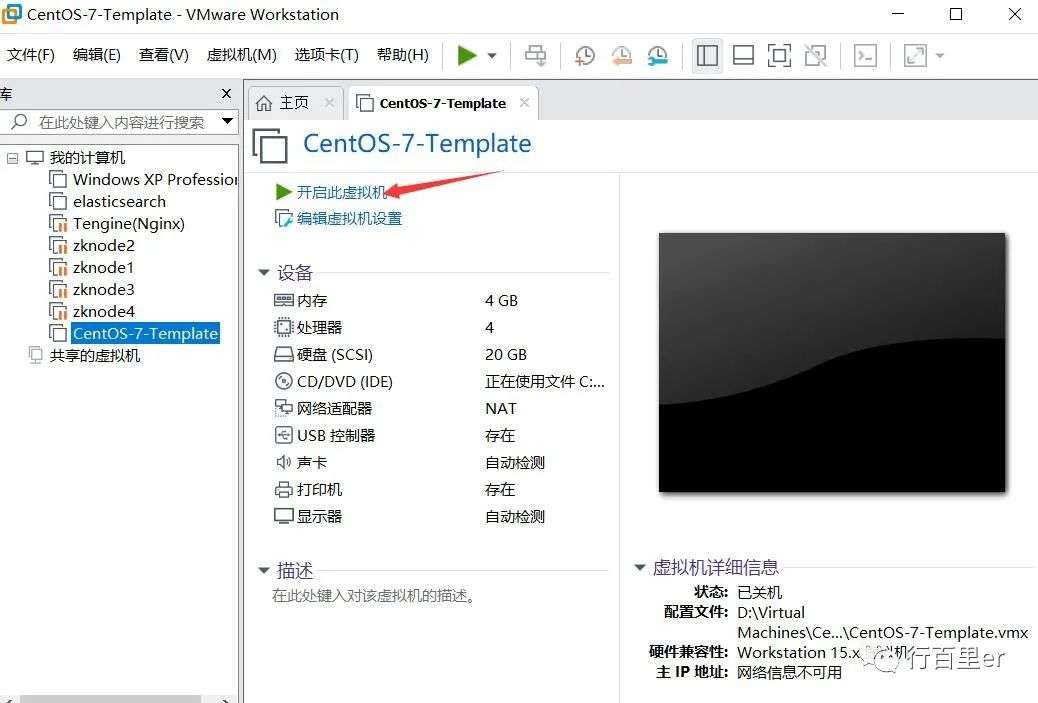This screenshot has width=1038, height=703.
Task: Open the 处理器 processor device entry
Action: pyautogui.click(x=319, y=328)
